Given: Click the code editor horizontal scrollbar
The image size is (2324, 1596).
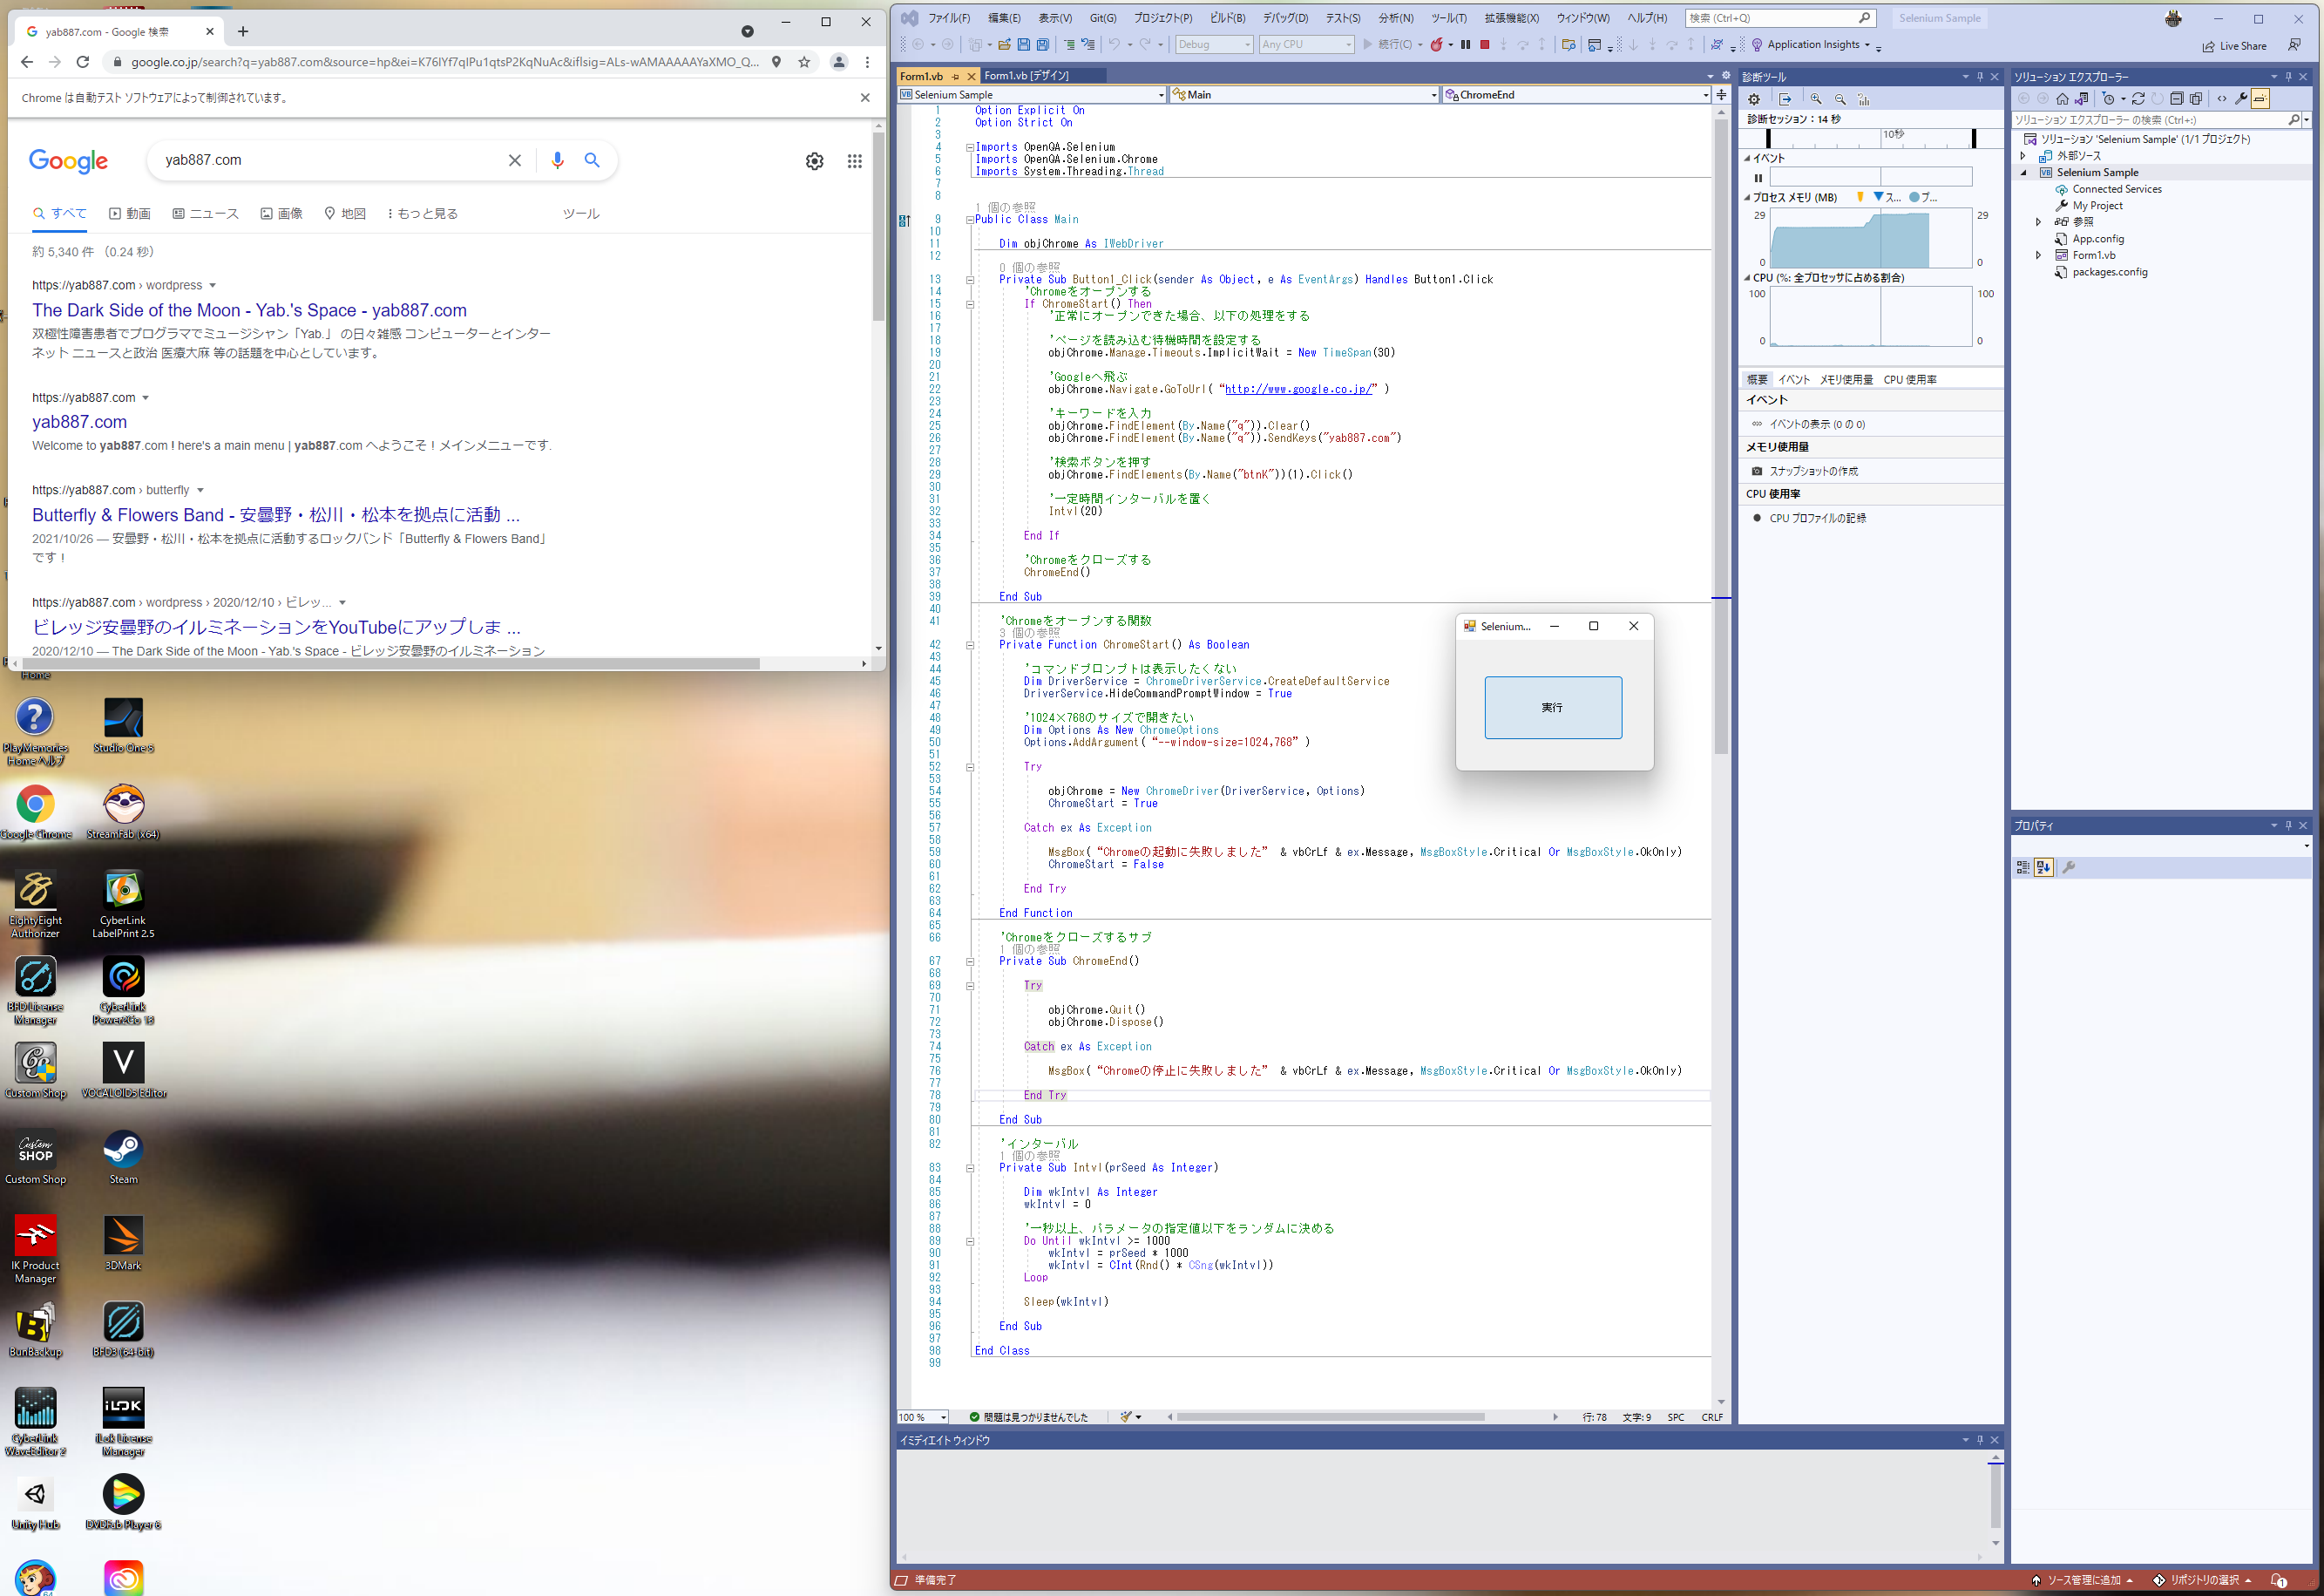Looking at the screenshot, I should (x=1330, y=1417).
